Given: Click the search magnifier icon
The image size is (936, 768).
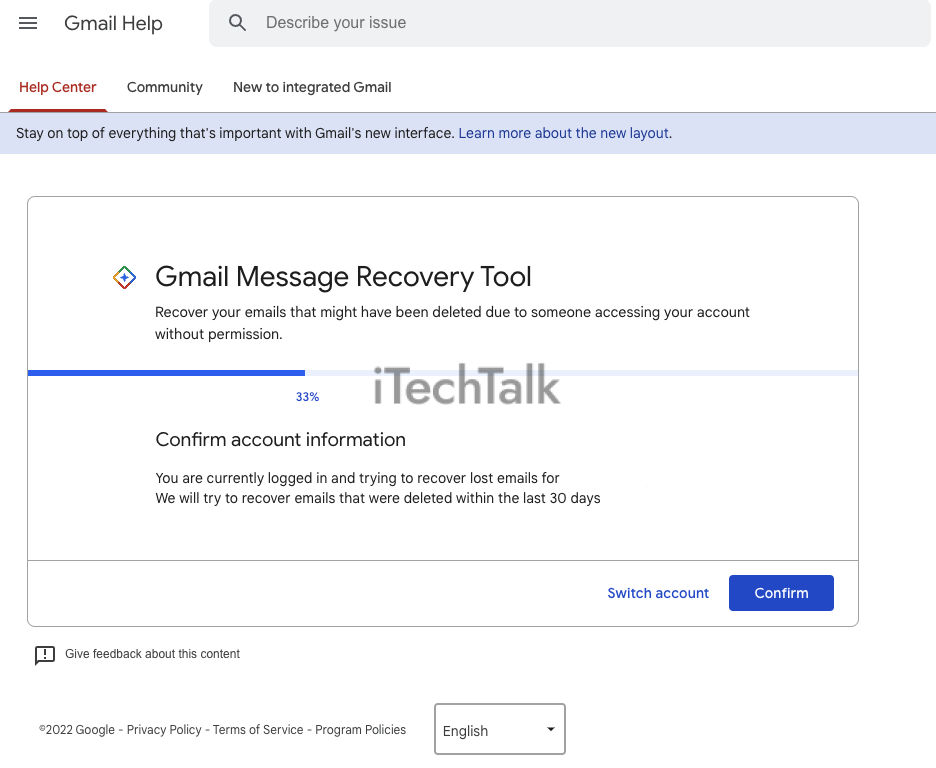Looking at the screenshot, I should pyautogui.click(x=237, y=23).
